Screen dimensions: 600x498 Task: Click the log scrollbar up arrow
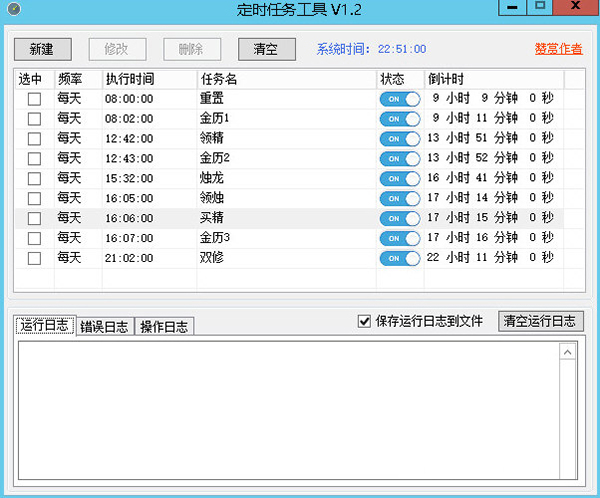[x=567, y=351]
